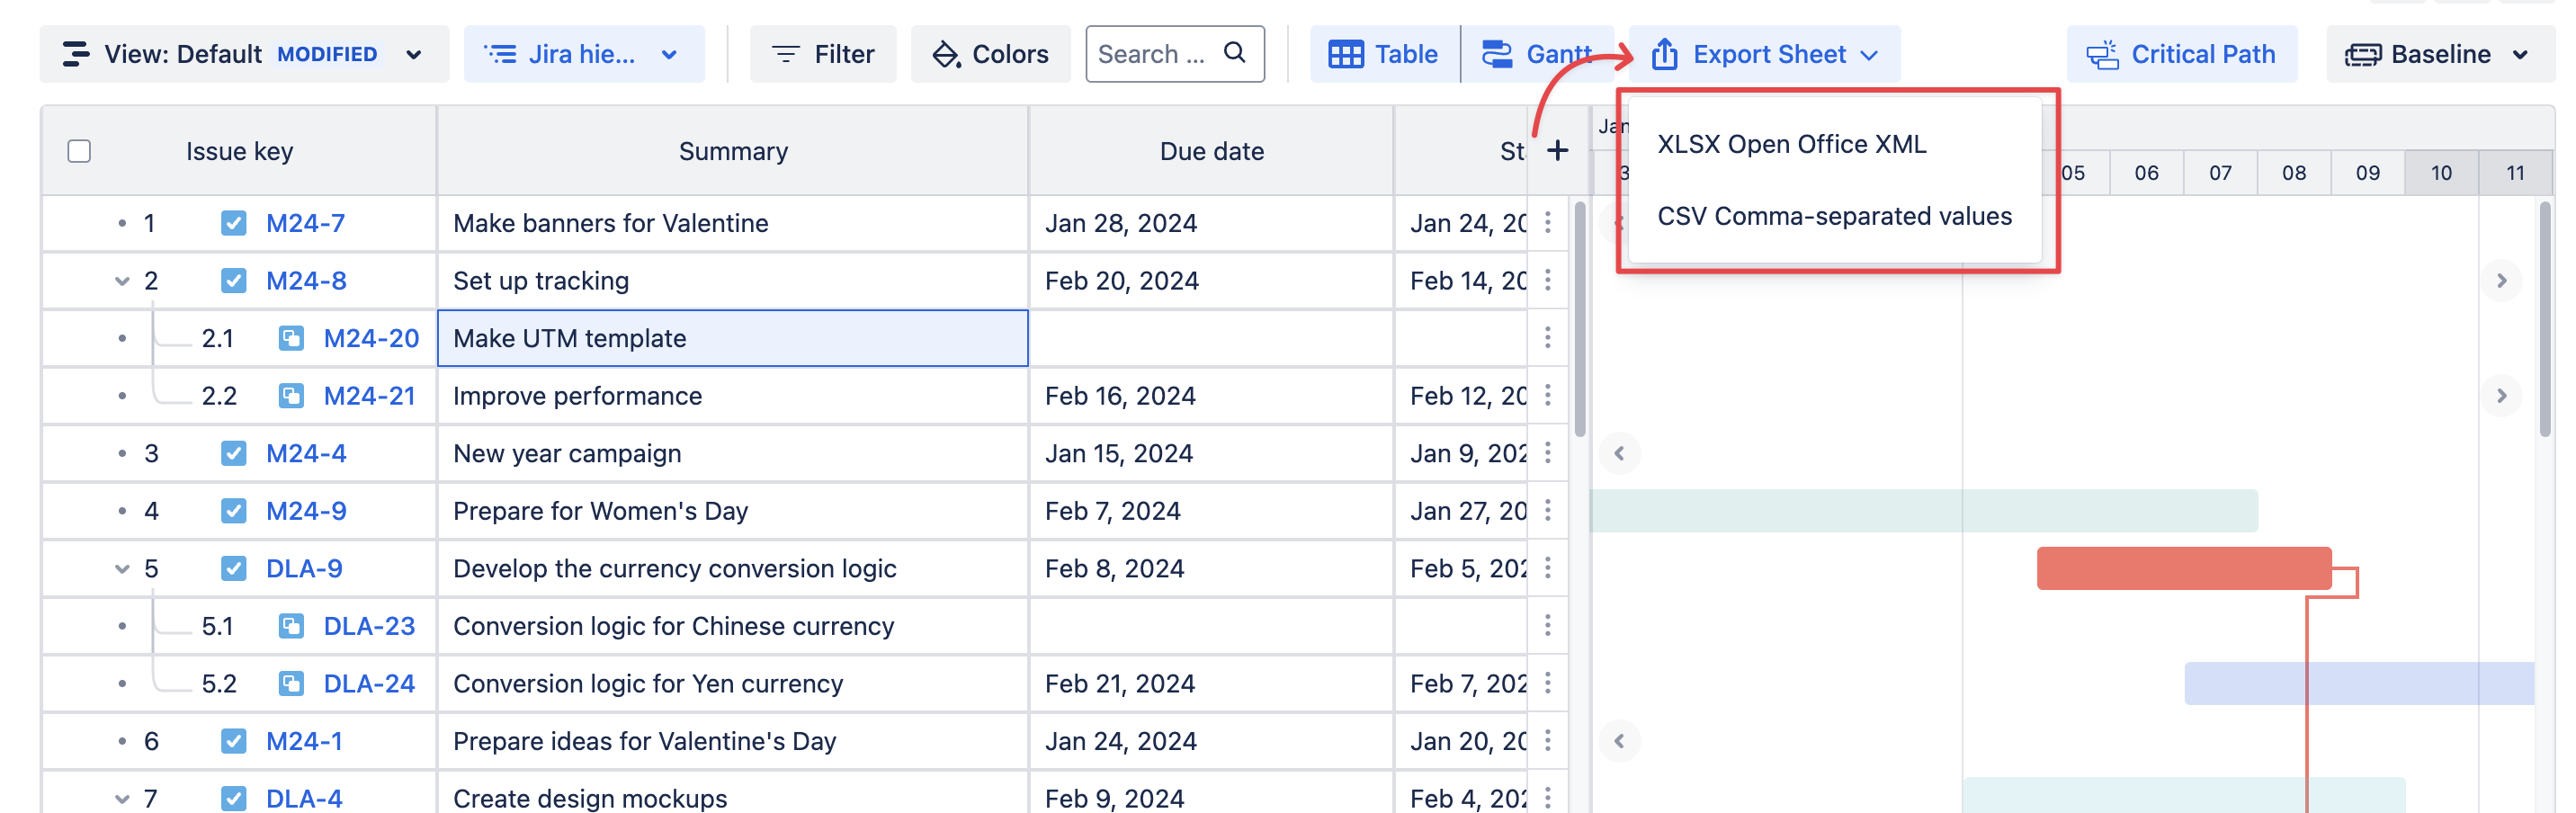Open the Baseline dropdown

pyautogui.click(x=2438, y=54)
